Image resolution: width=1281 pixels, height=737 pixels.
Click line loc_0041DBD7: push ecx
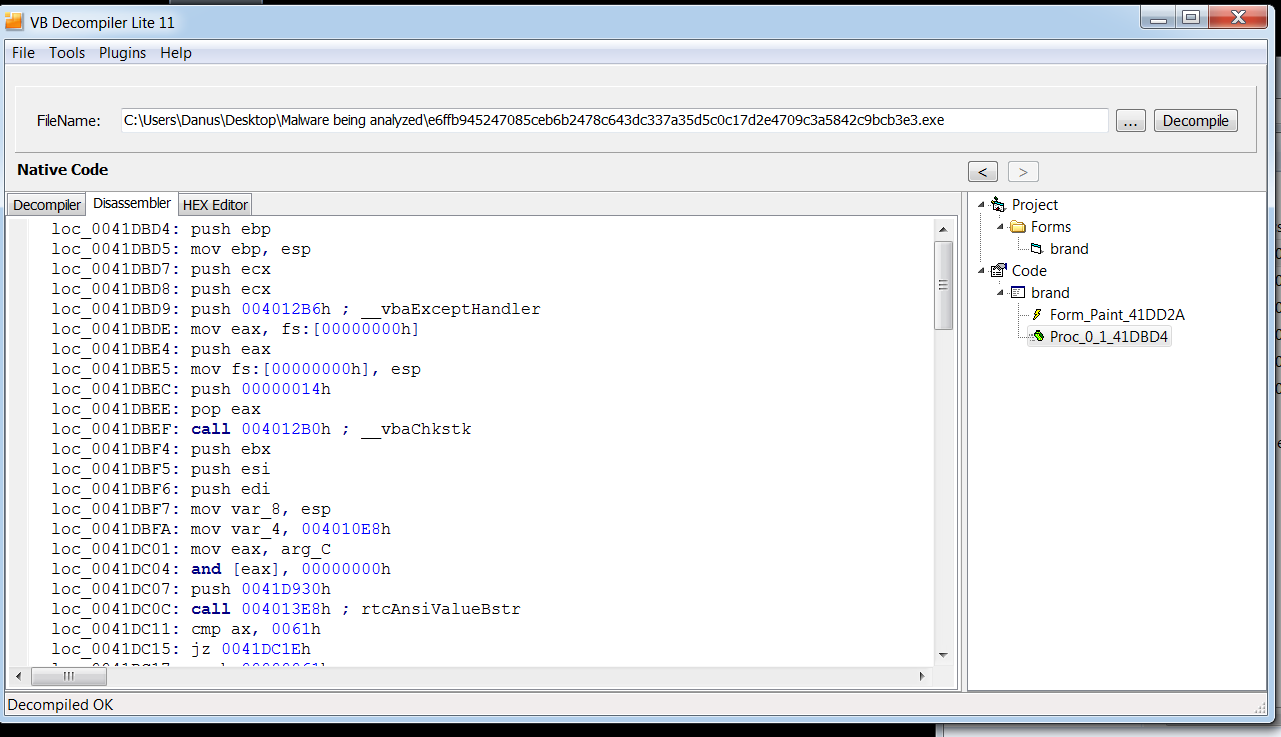(x=161, y=269)
